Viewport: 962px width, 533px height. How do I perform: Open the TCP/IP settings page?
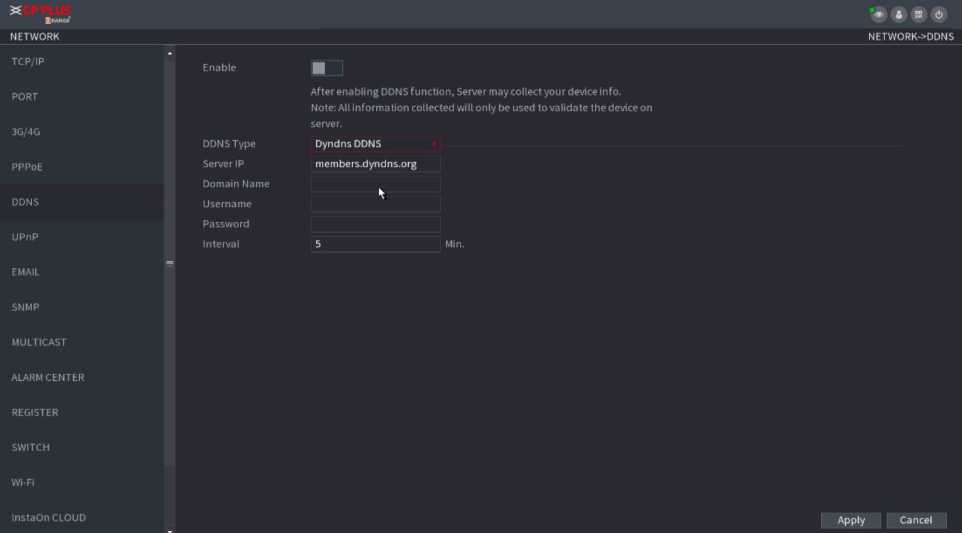28,62
